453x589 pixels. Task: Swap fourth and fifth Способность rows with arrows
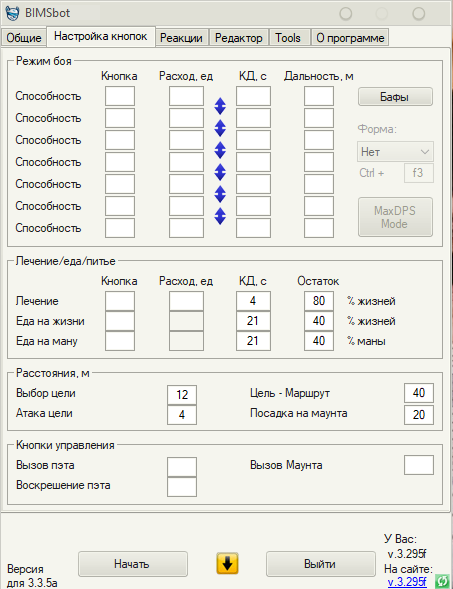pos(220,172)
